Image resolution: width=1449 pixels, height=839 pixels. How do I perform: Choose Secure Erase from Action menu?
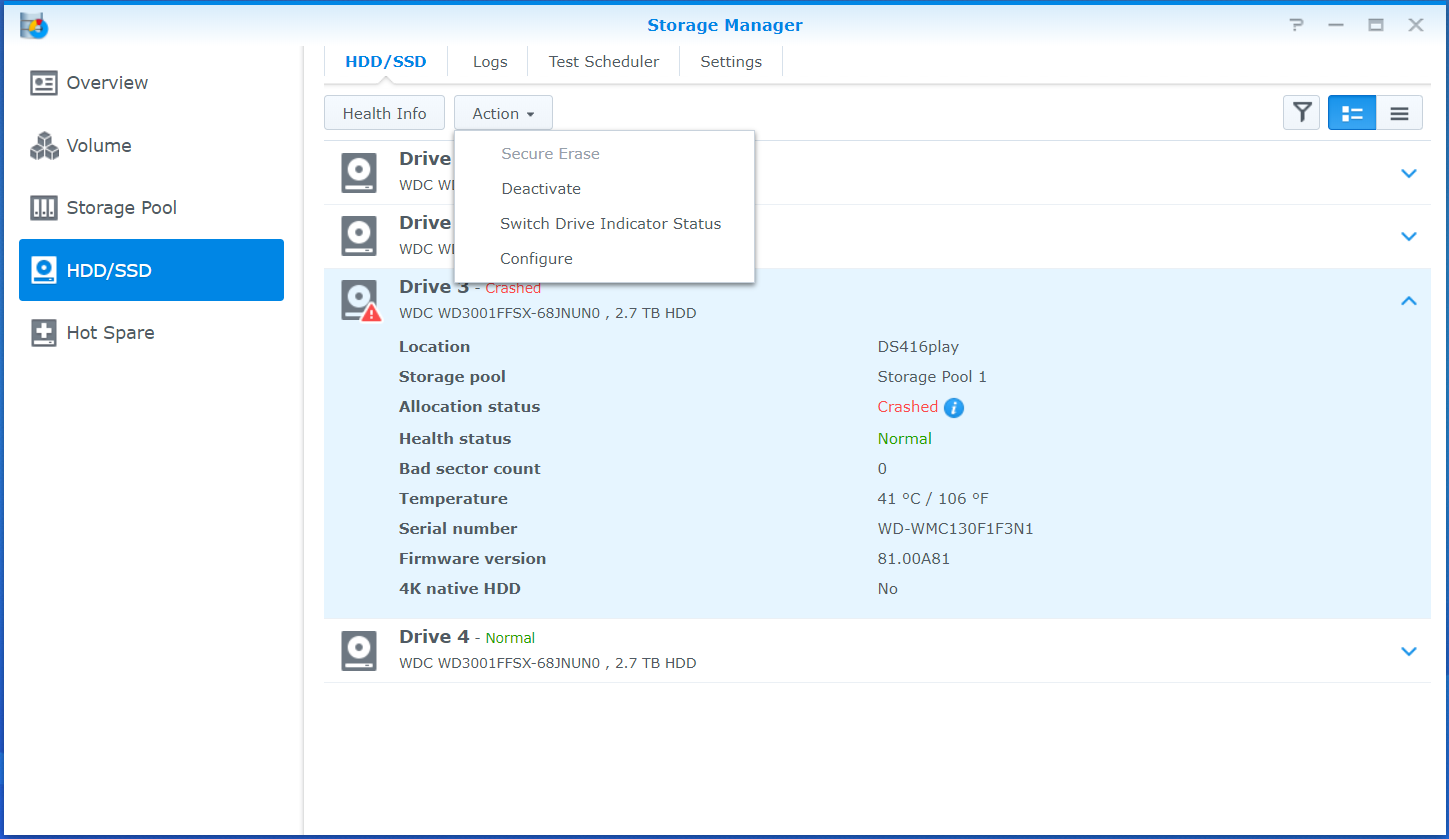pos(604,154)
